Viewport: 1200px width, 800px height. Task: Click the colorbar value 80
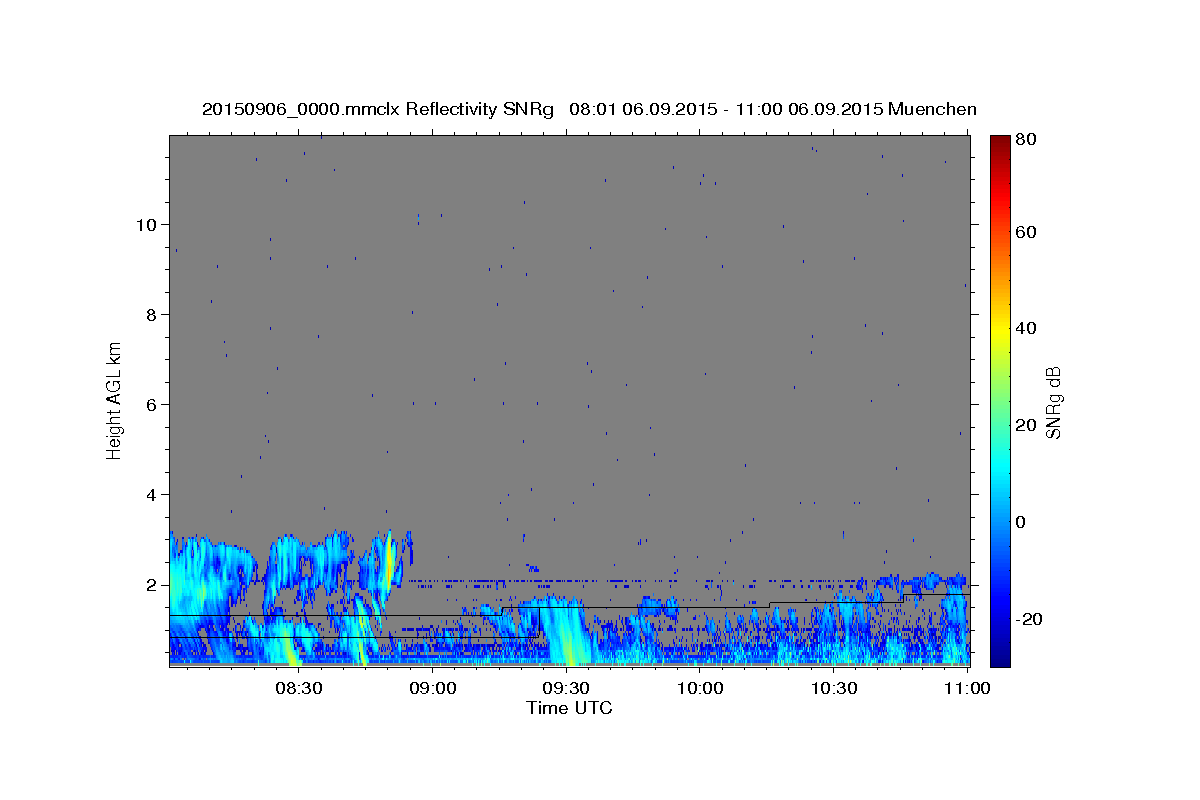pyautogui.click(x=1026, y=140)
